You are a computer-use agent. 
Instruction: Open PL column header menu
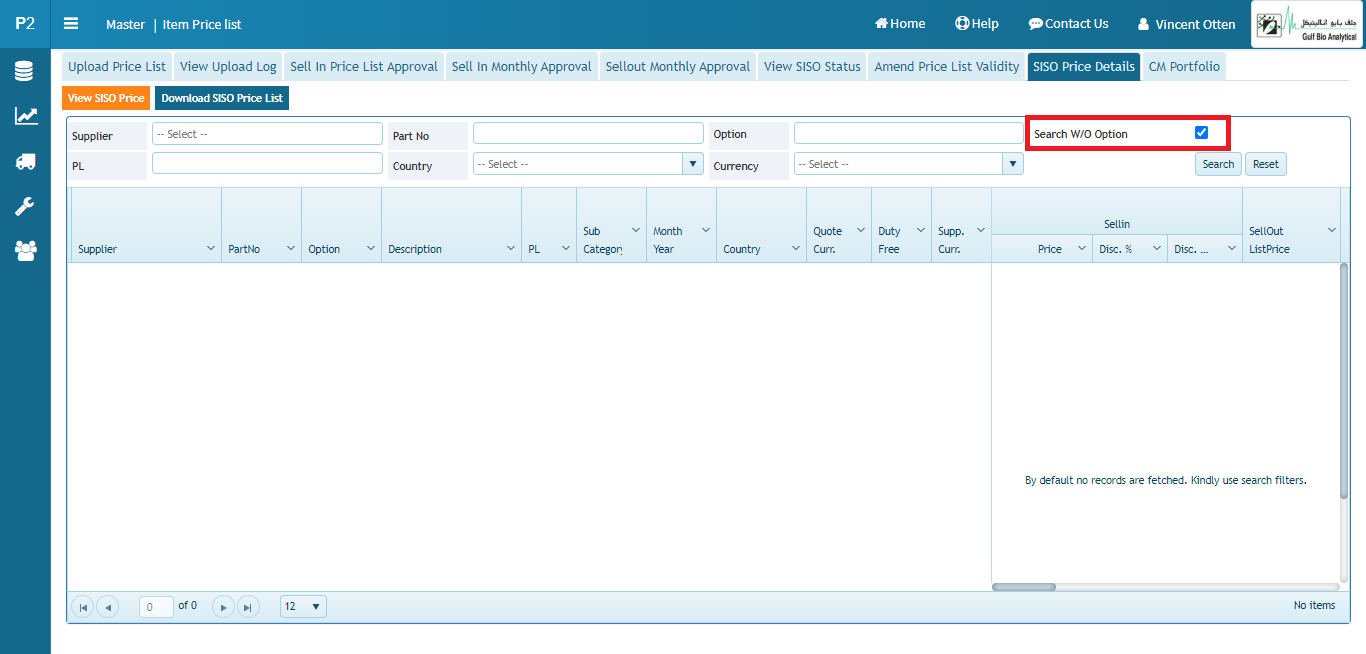pyautogui.click(x=566, y=247)
